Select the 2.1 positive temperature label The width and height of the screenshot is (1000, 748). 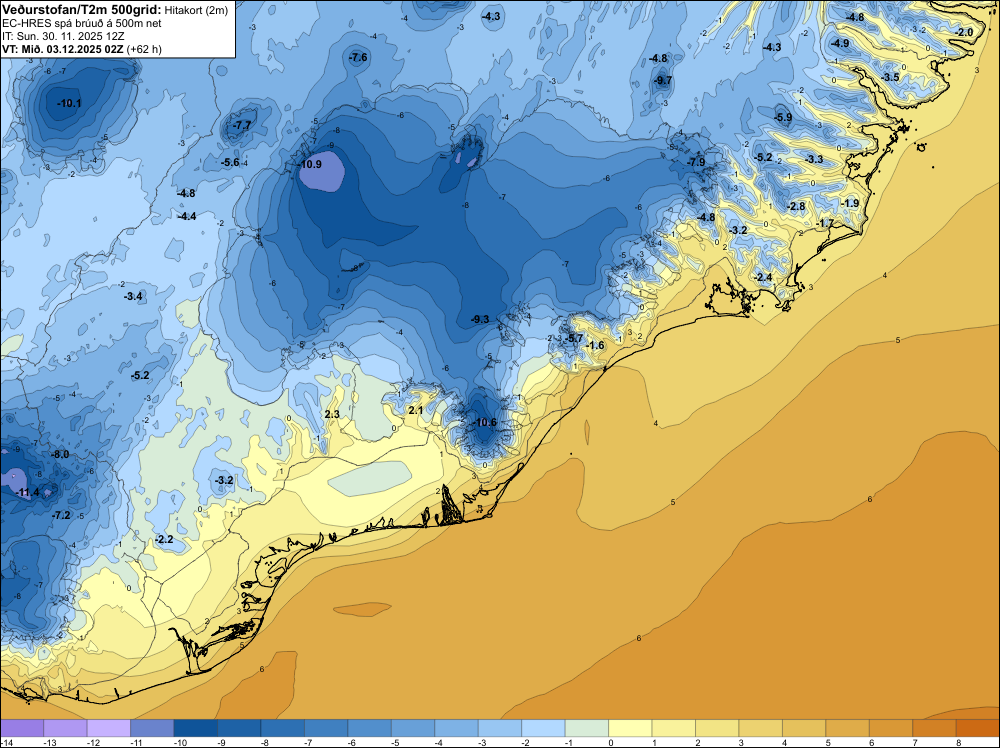click(x=416, y=410)
